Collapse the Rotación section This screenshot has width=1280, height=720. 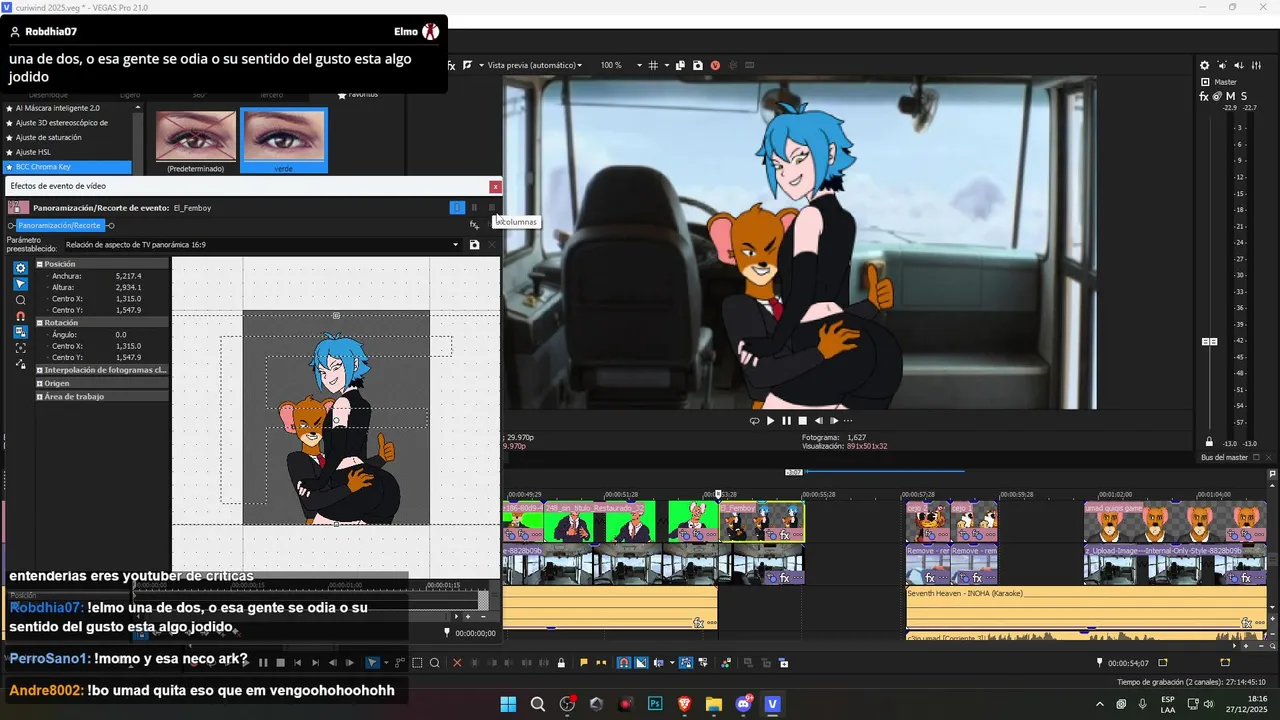[x=40, y=323]
